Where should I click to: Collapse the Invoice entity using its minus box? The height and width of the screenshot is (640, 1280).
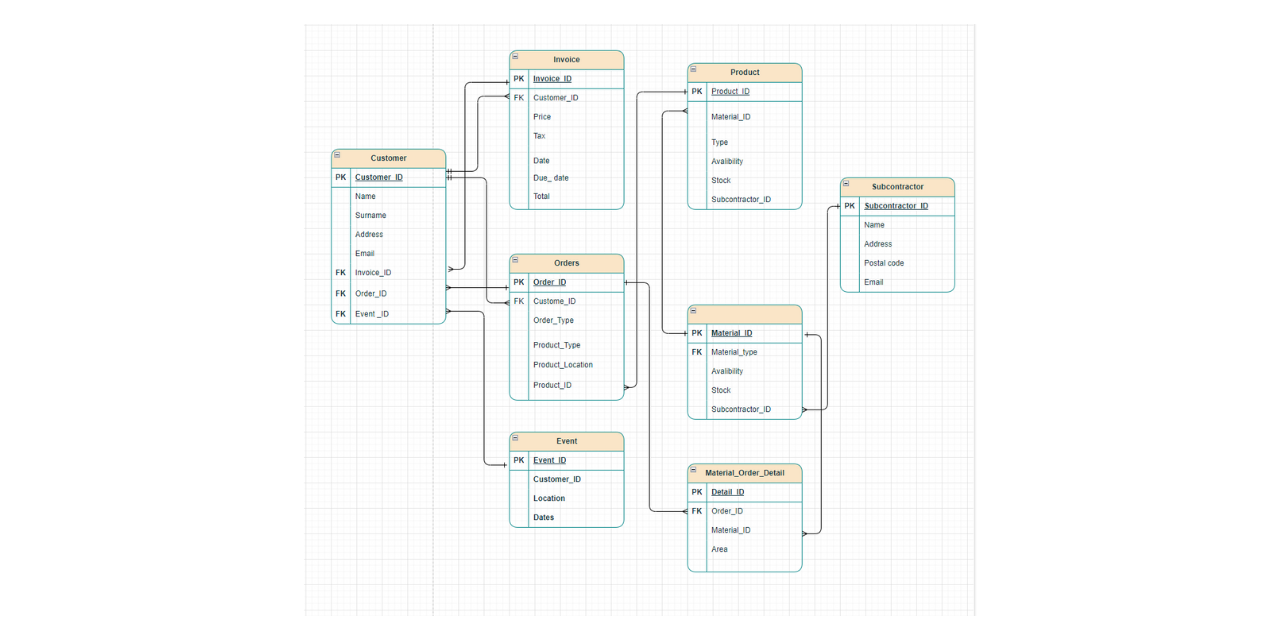516,59
